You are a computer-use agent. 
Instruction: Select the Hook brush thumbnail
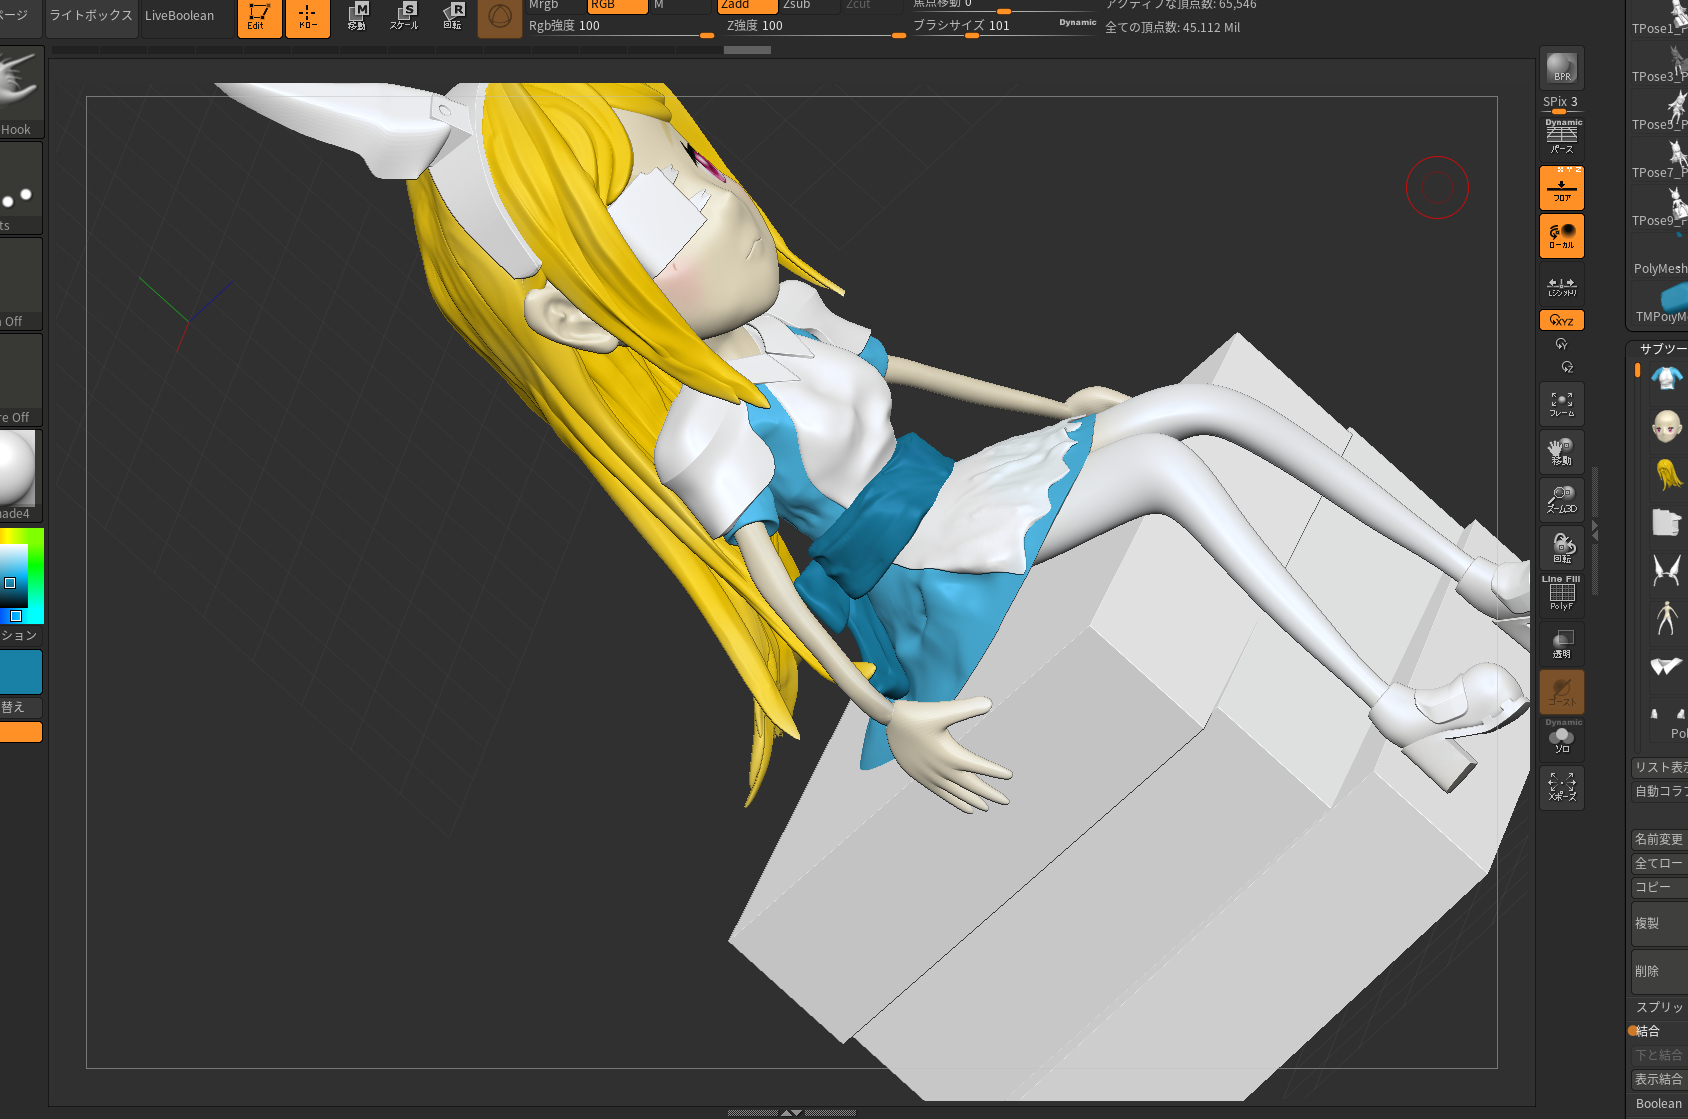[20, 90]
